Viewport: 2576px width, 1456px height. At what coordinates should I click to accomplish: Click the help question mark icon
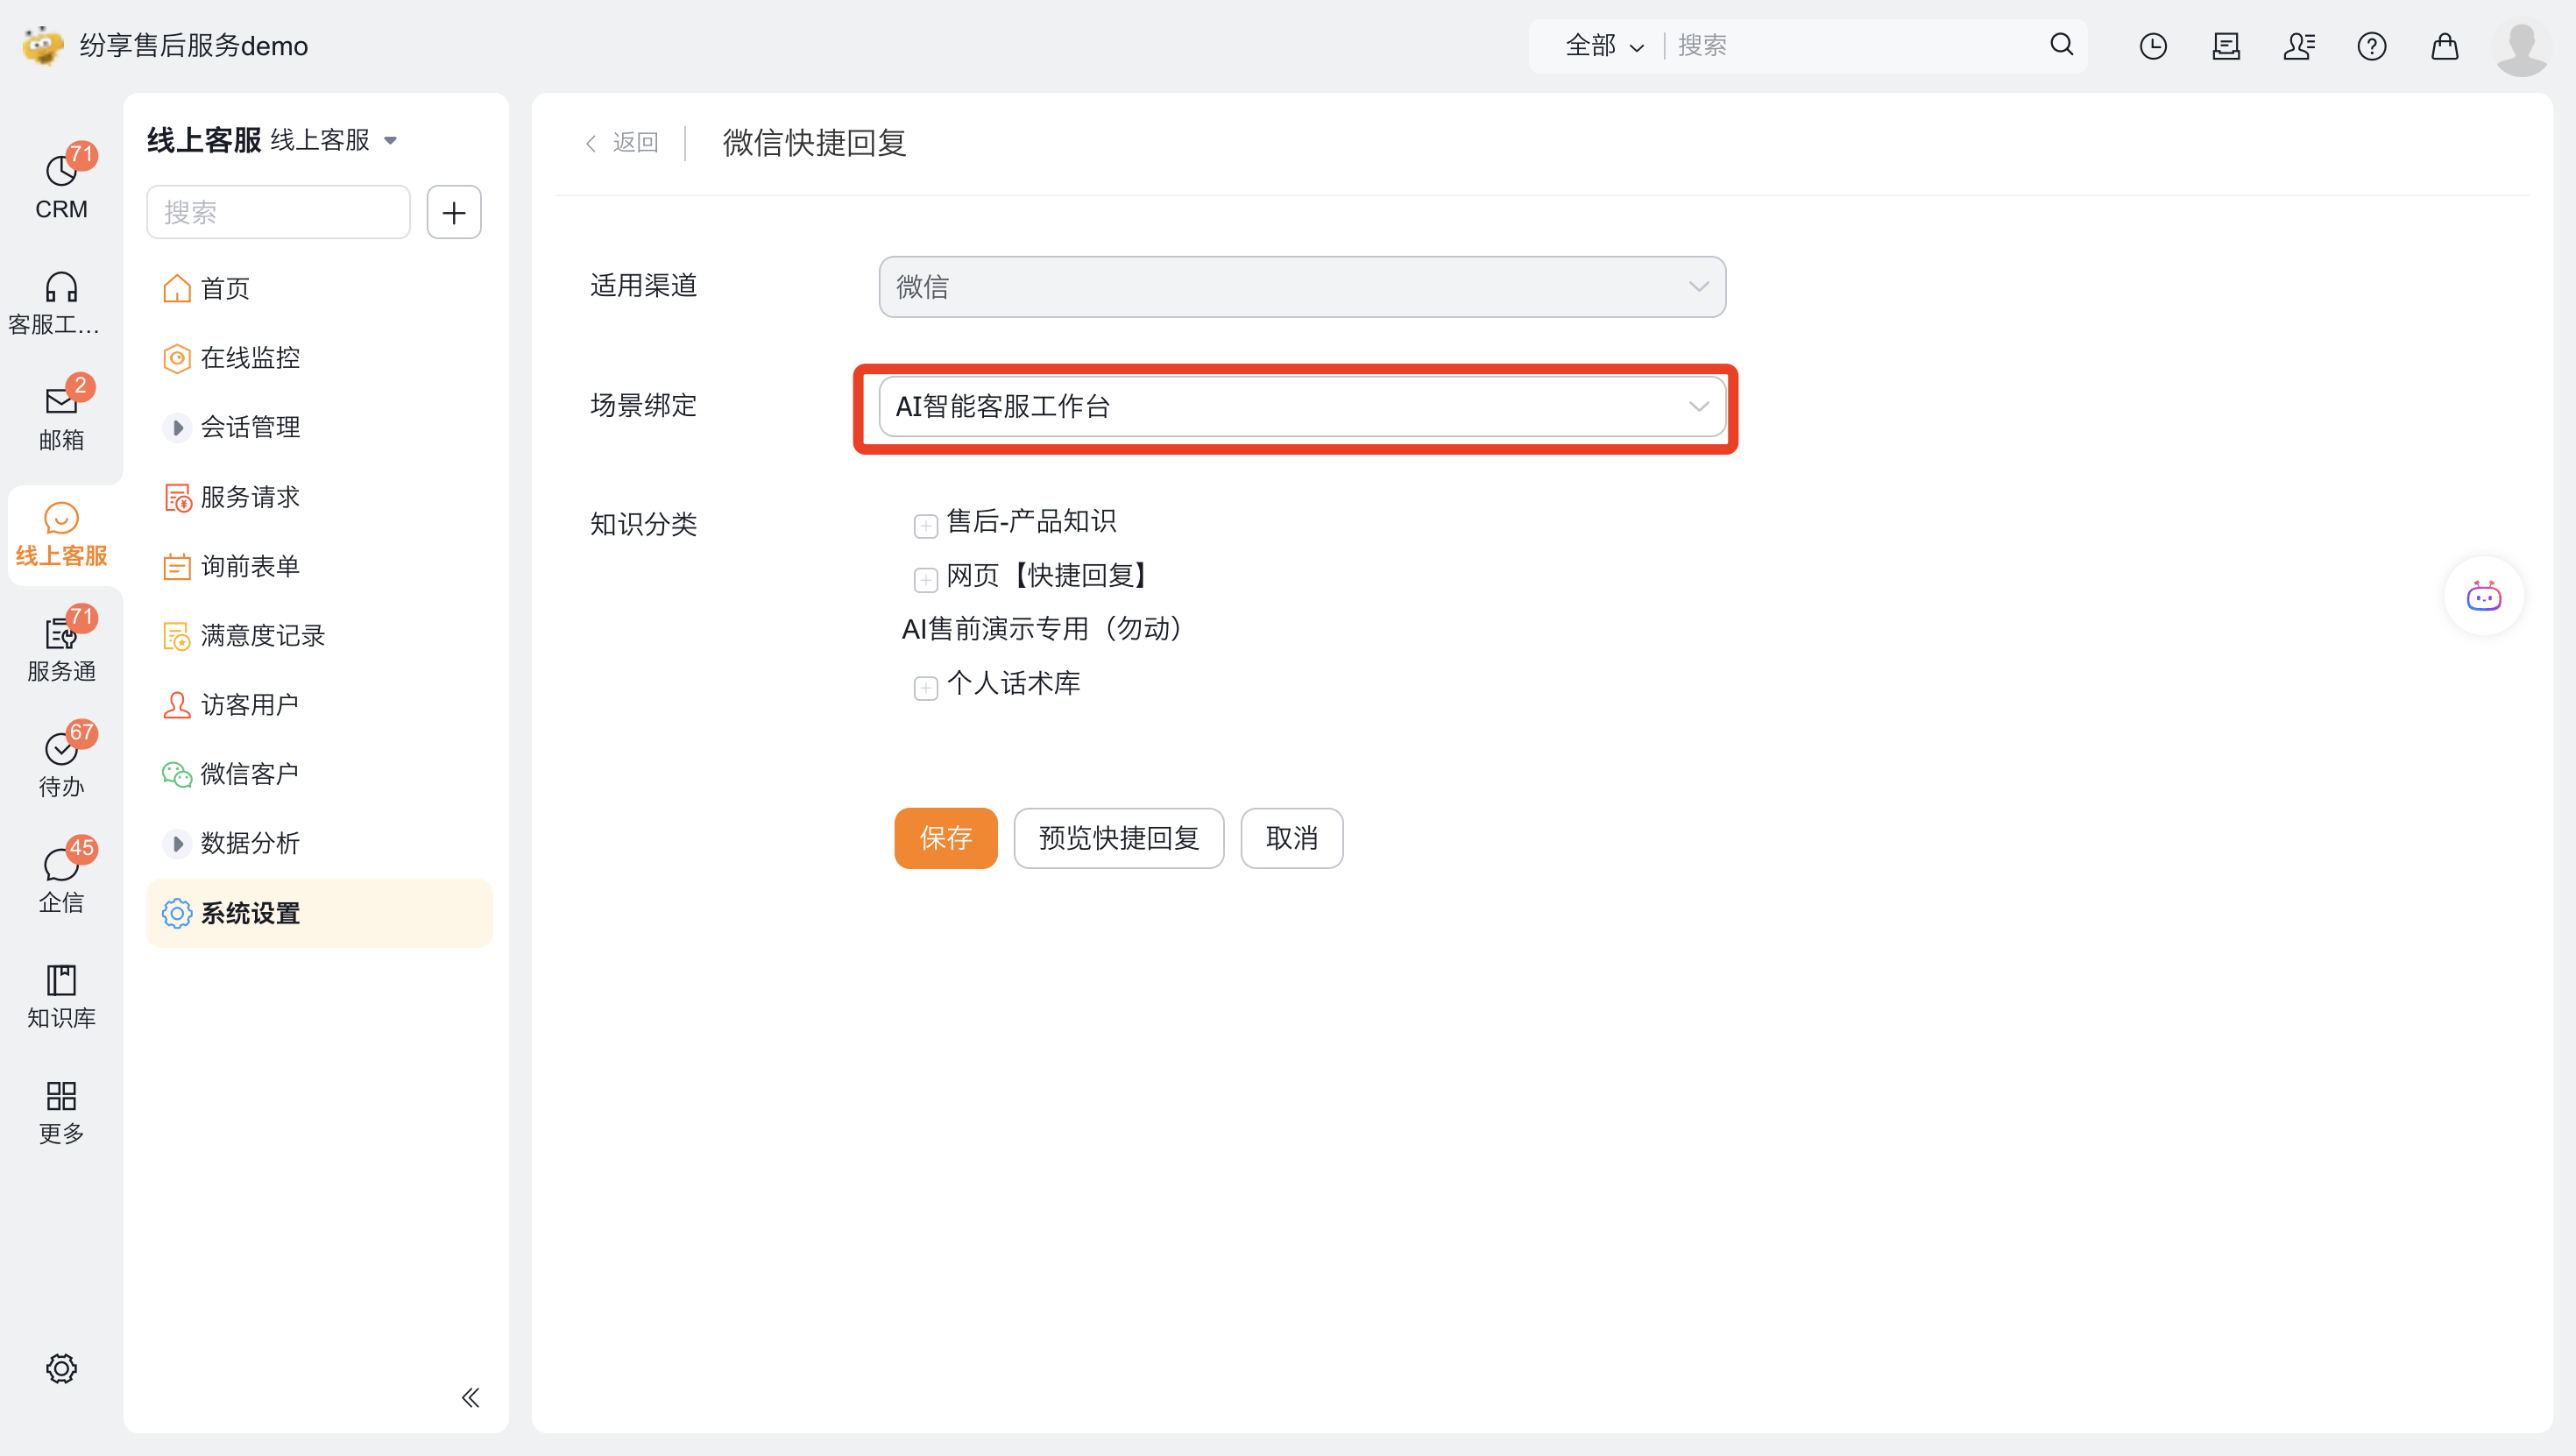[x=2371, y=46]
